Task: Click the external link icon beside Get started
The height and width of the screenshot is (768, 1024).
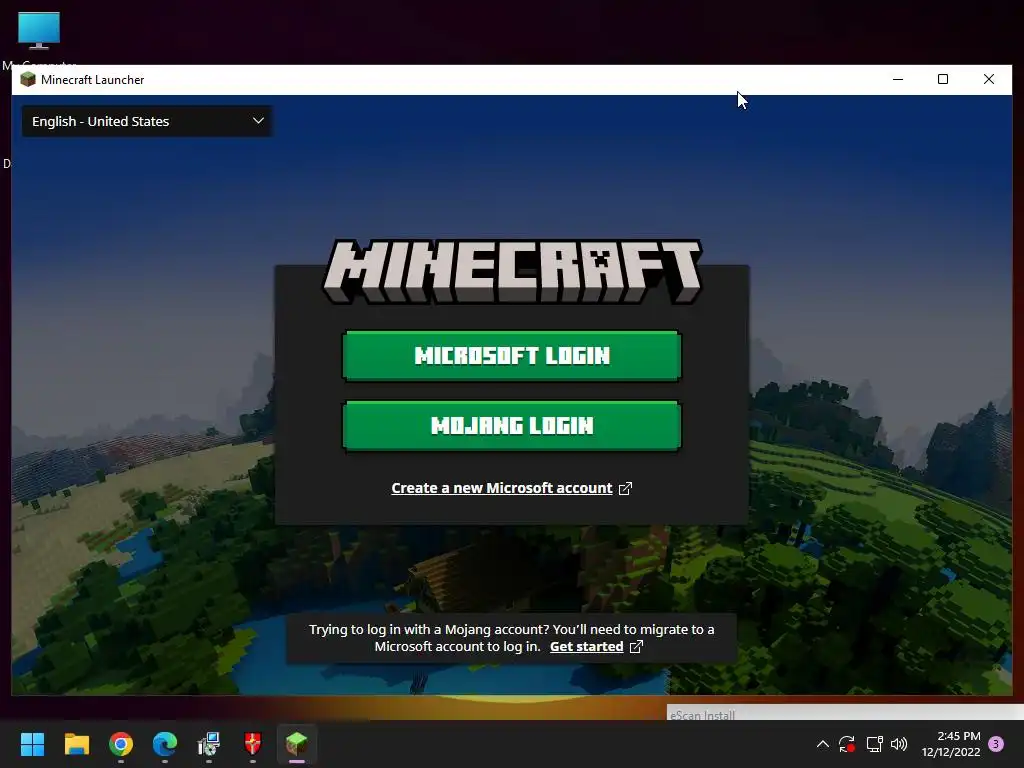Action: tap(636, 647)
